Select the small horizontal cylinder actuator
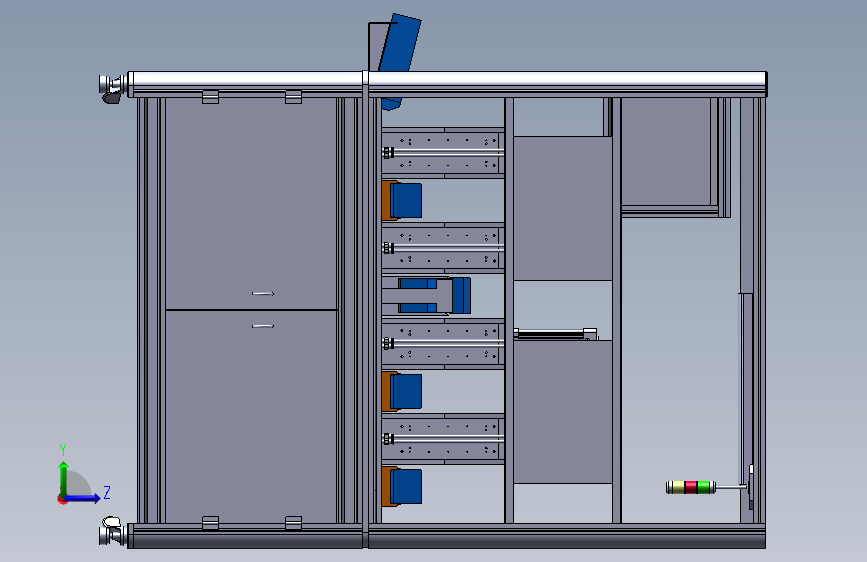Image resolution: width=867 pixels, height=562 pixels. click(555, 334)
